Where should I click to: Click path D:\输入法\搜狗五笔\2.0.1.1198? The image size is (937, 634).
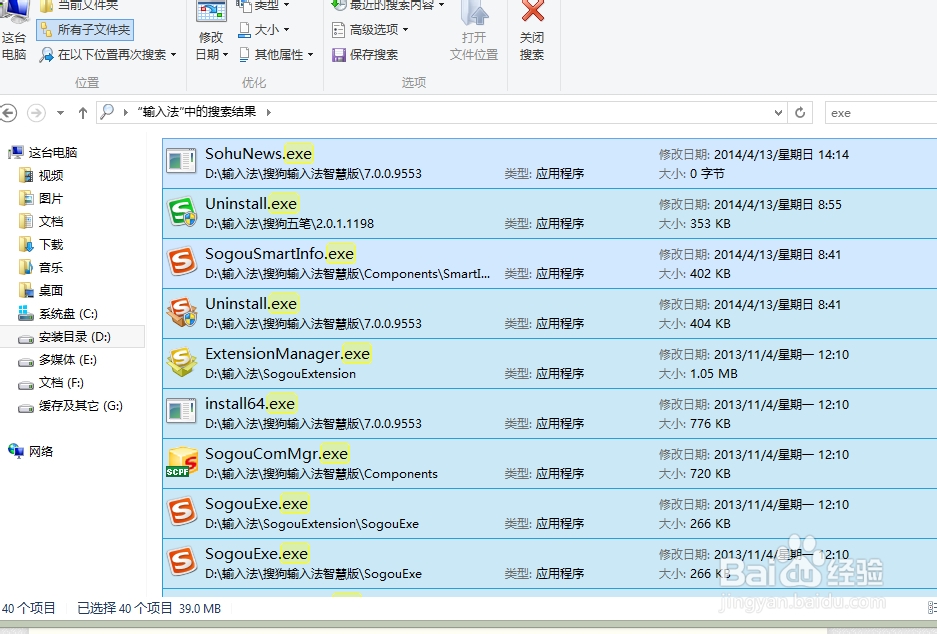point(289,223)
